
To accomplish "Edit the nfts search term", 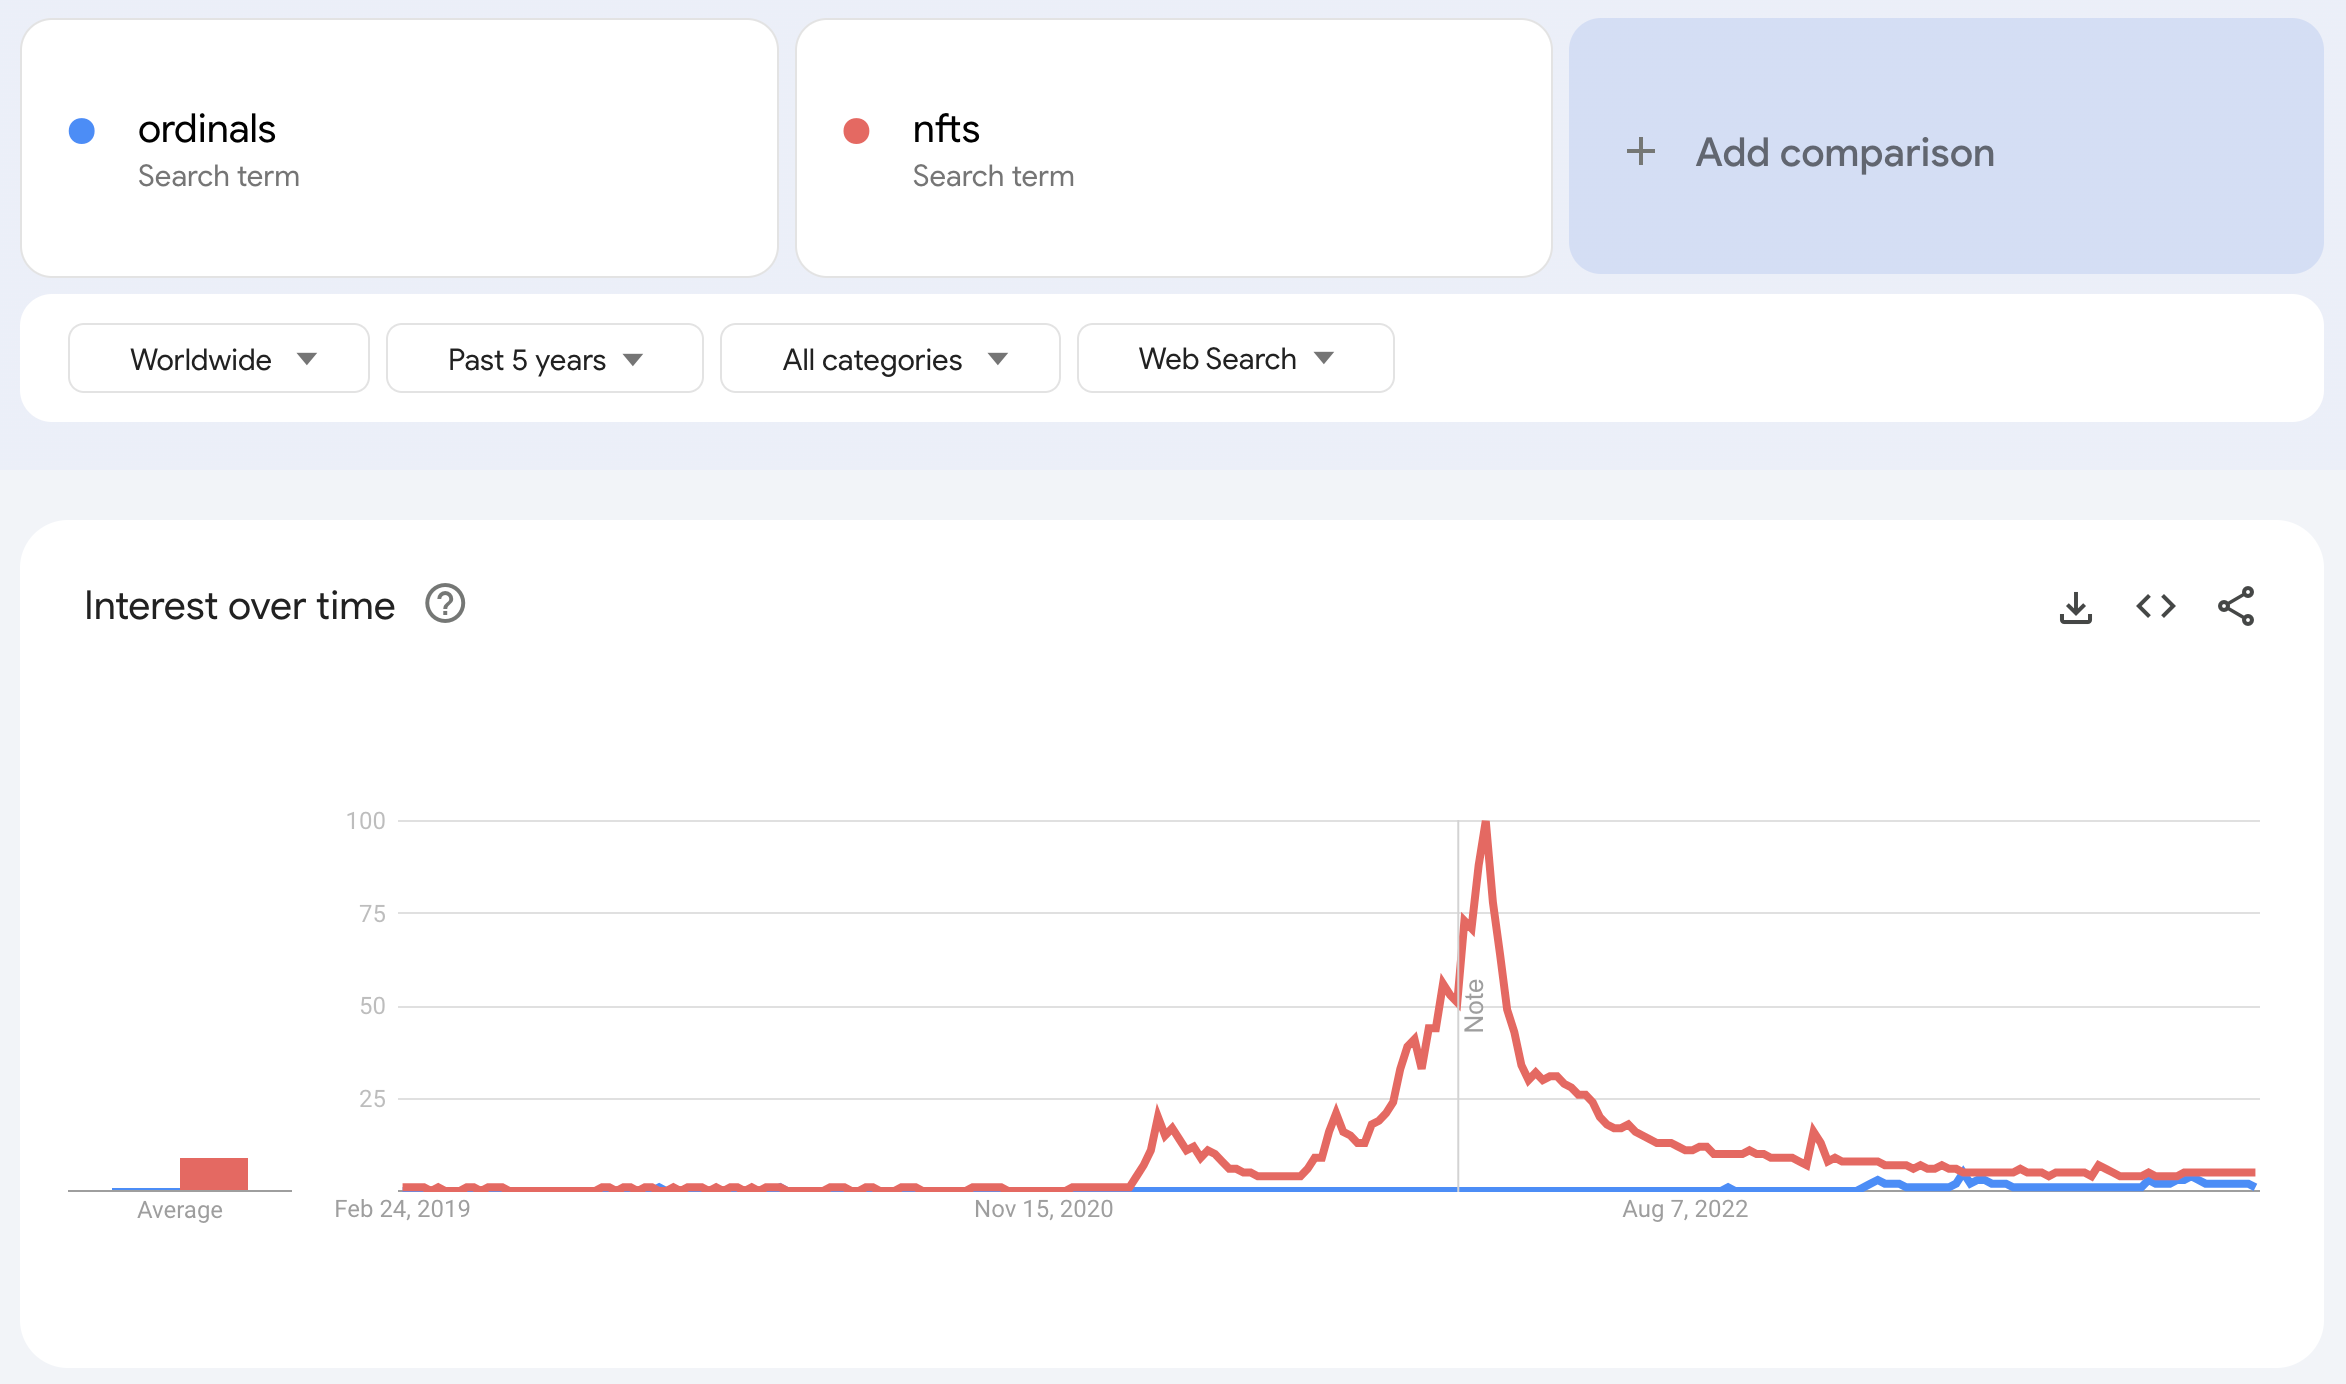I will click(x=946, y=130).
